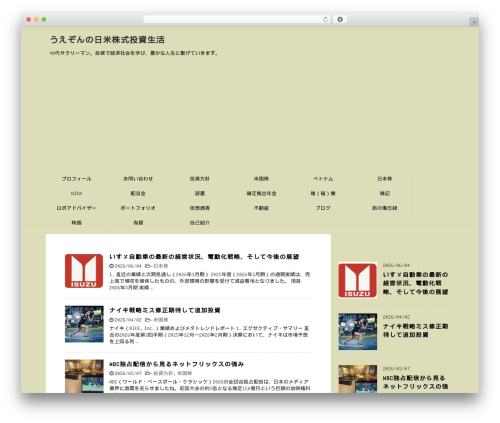Click Isuzu post excerpt text
The image size is (500, 423).
tap(209, 281)
